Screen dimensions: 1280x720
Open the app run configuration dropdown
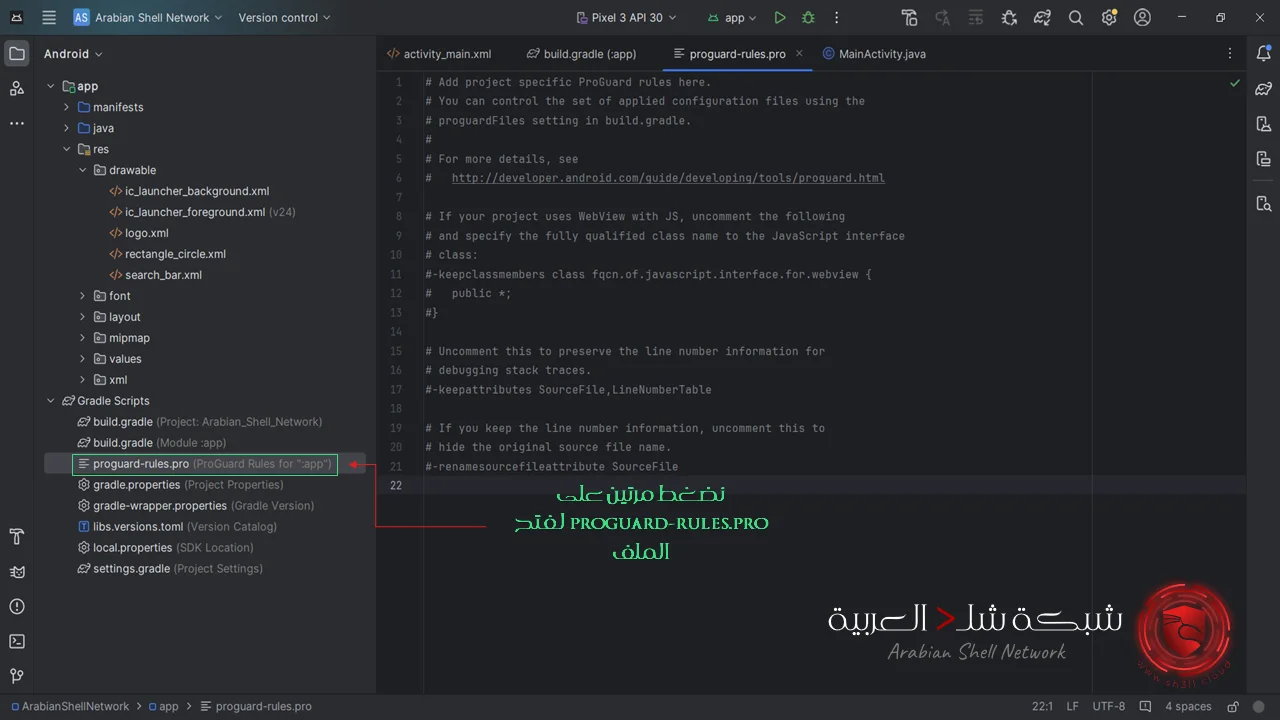pyautogui.click(x=732, y=18)
